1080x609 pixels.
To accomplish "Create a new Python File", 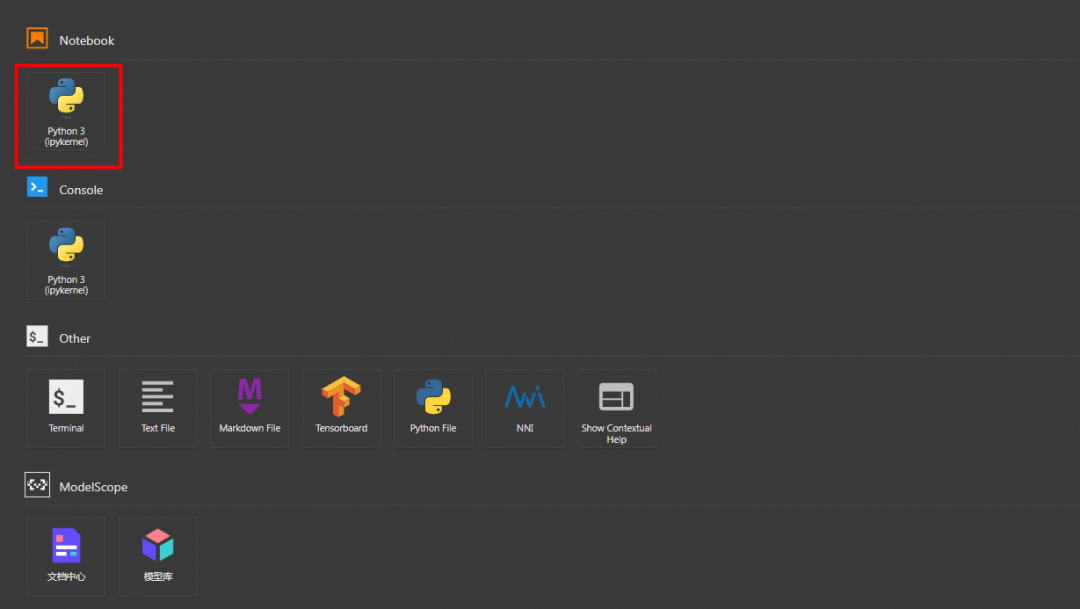I will (433, 408).
